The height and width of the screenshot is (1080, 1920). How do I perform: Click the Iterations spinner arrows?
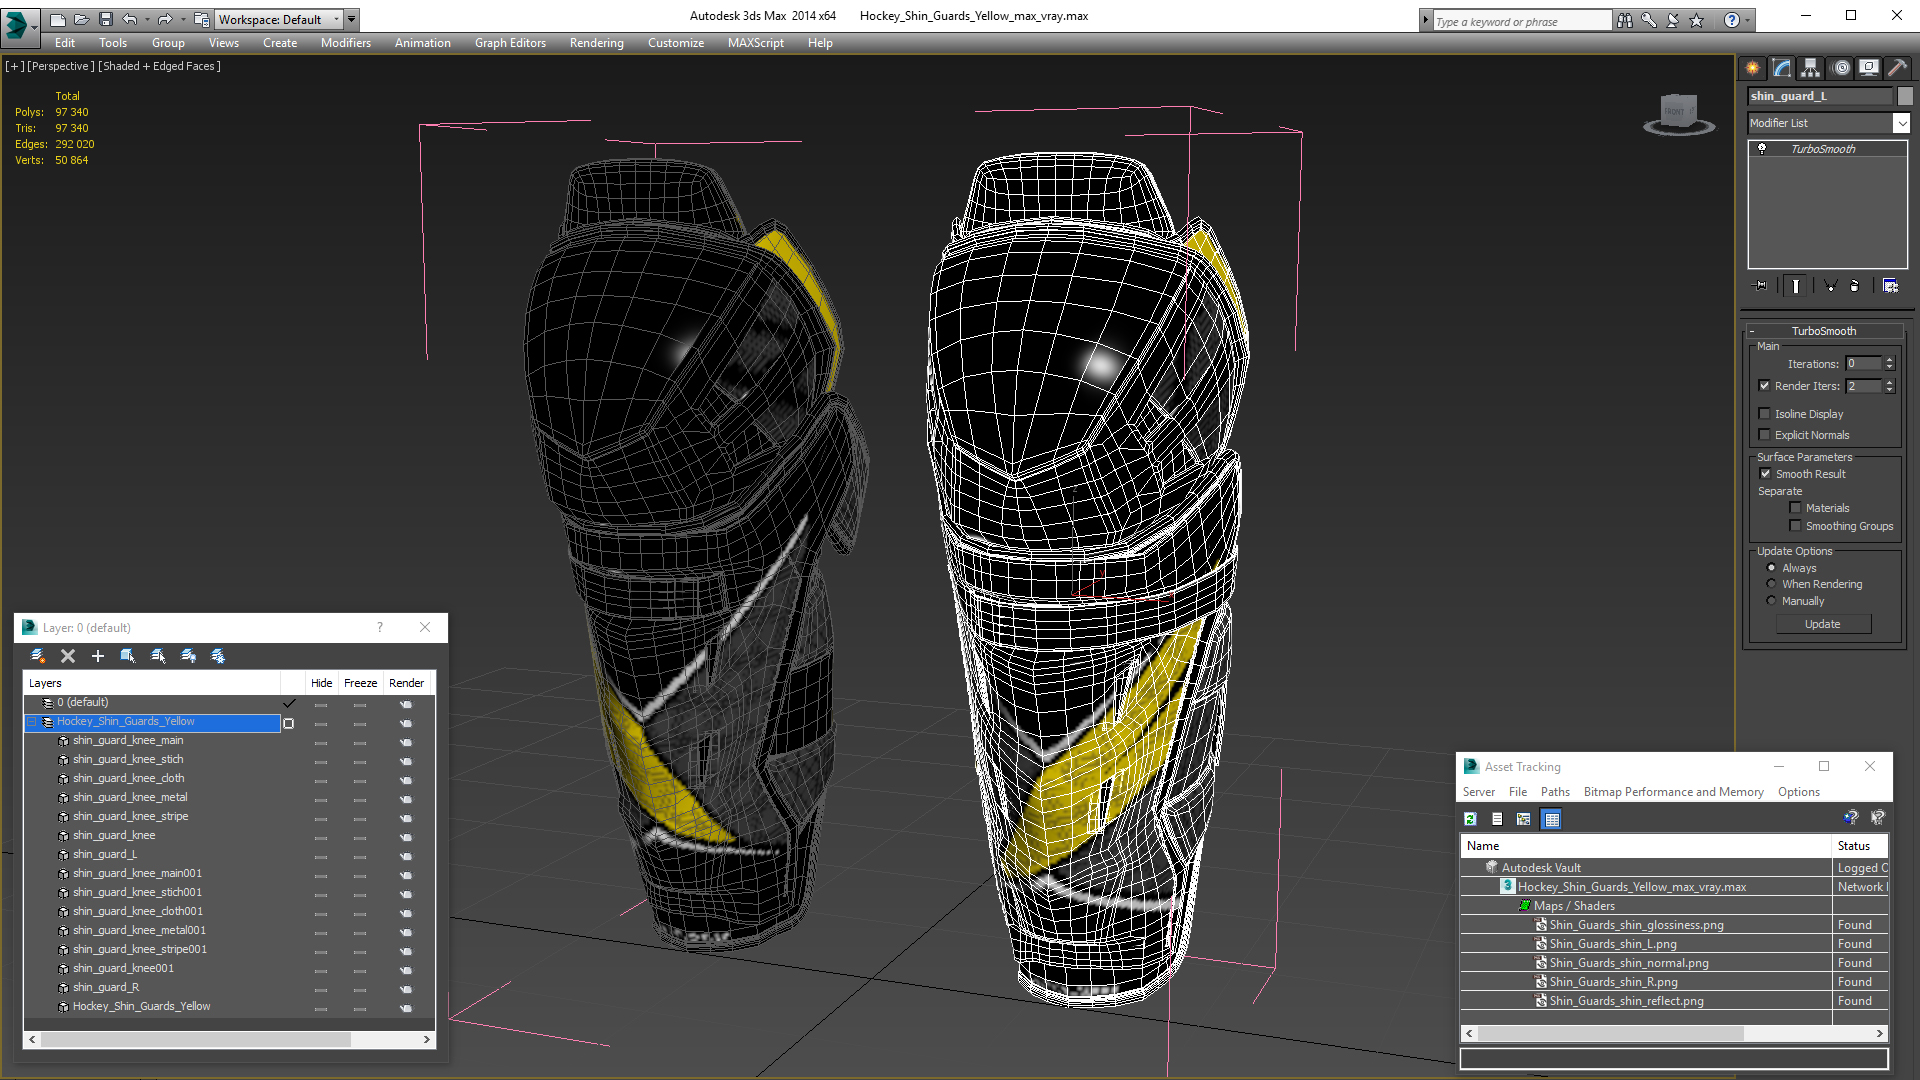pos(1889,364)
